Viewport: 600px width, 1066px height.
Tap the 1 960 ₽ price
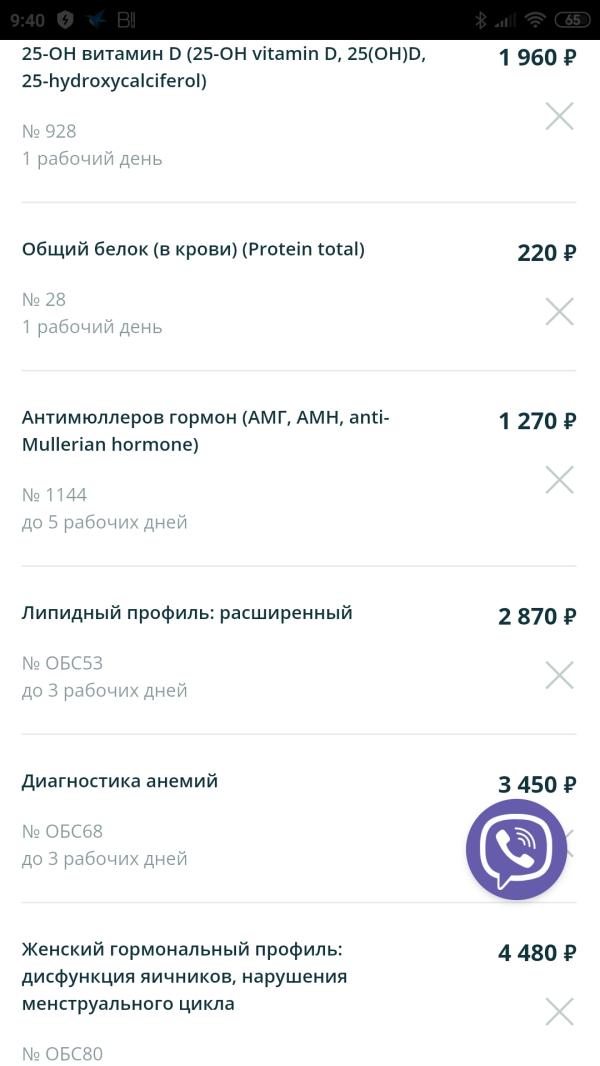(x=537, y=57)
